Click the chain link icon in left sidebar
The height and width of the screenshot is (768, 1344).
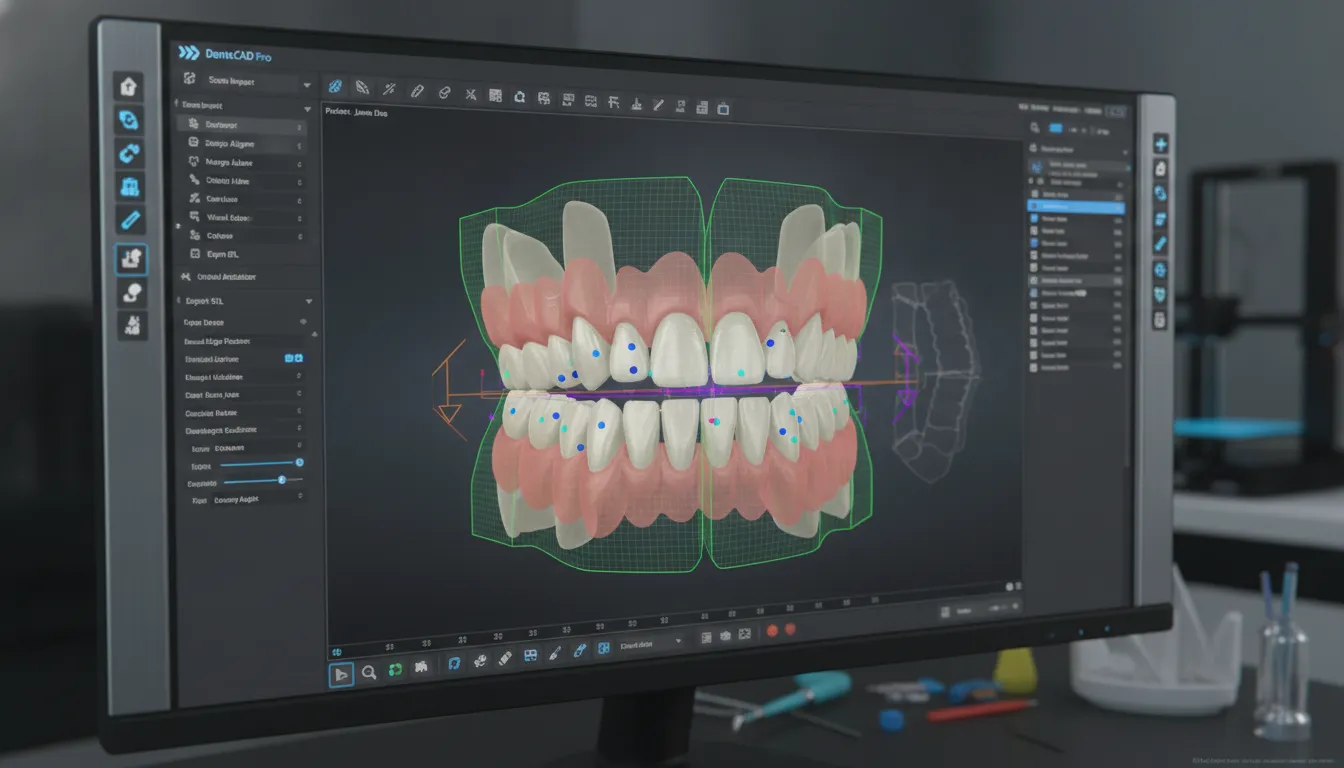tap(129, 154)
